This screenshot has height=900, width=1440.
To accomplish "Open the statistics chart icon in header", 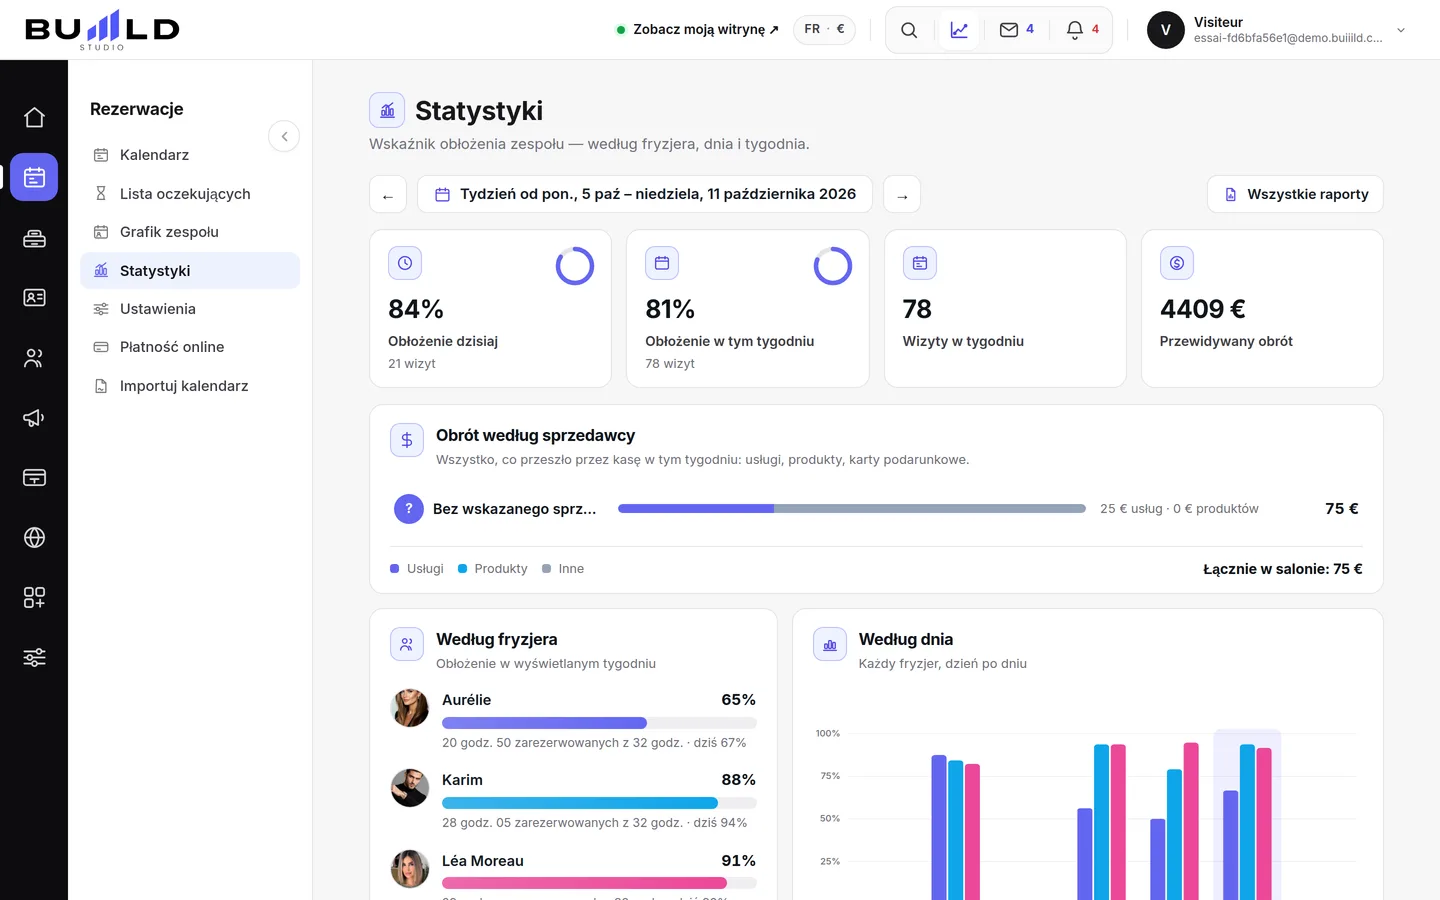I will [x=959, y=30].
